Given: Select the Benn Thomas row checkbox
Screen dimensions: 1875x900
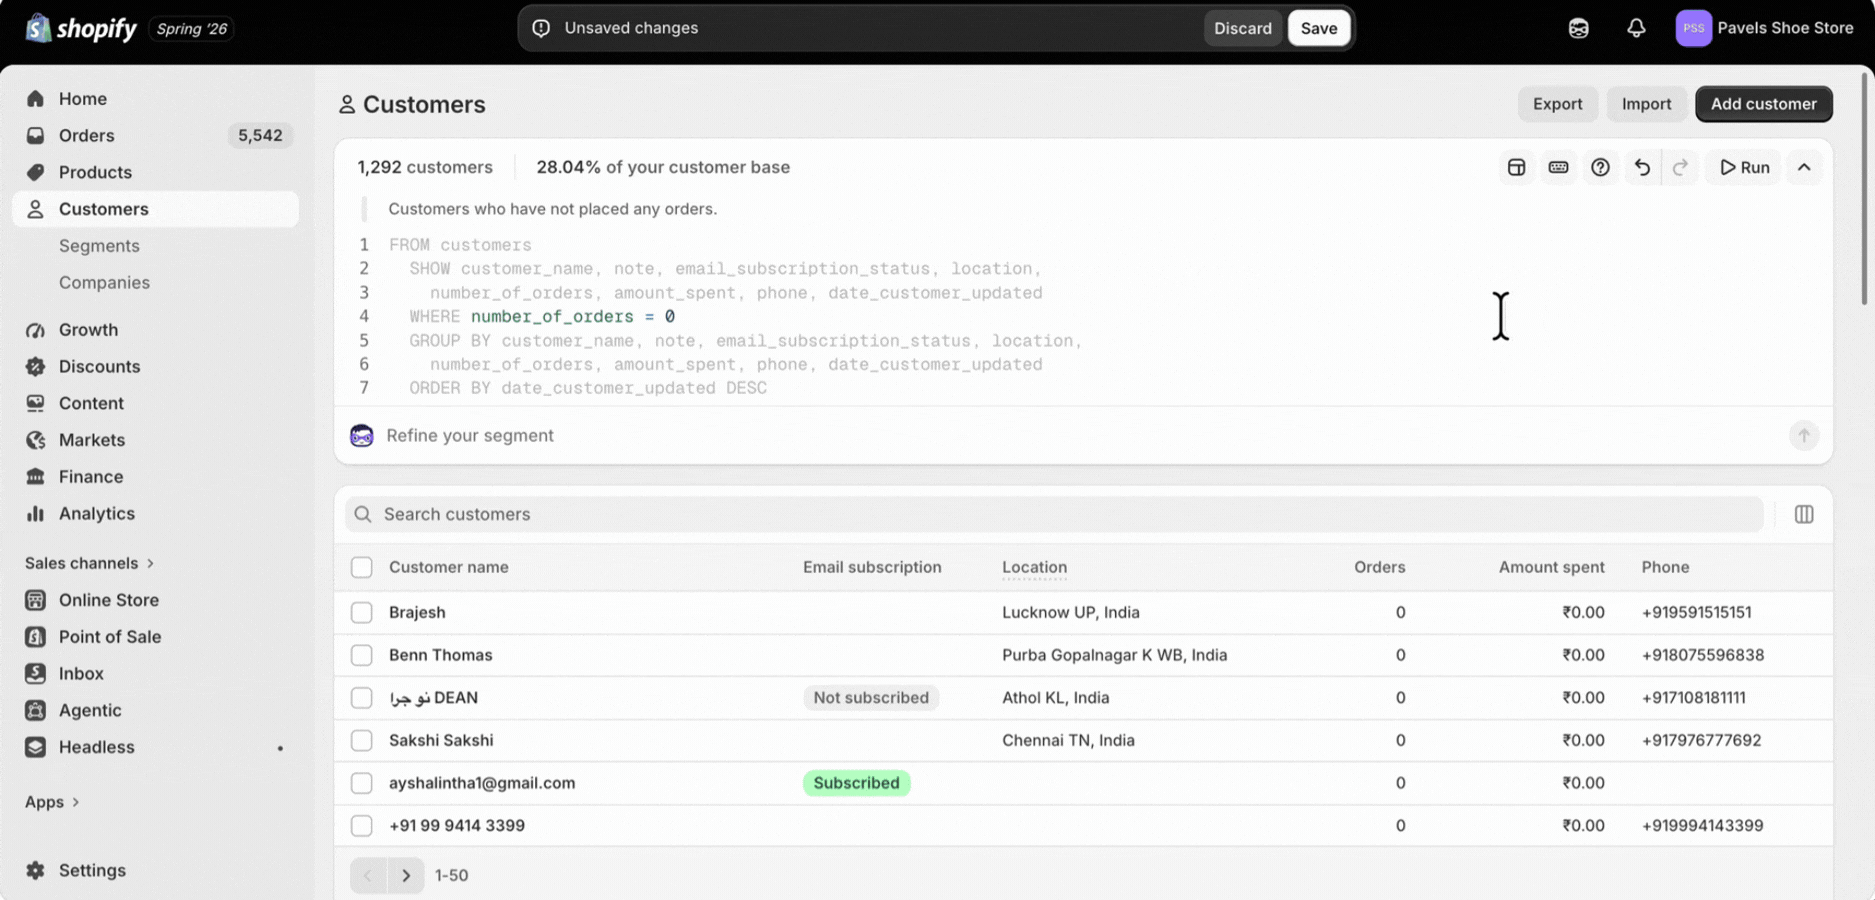Looking at the screenshot, I should 361,655.
